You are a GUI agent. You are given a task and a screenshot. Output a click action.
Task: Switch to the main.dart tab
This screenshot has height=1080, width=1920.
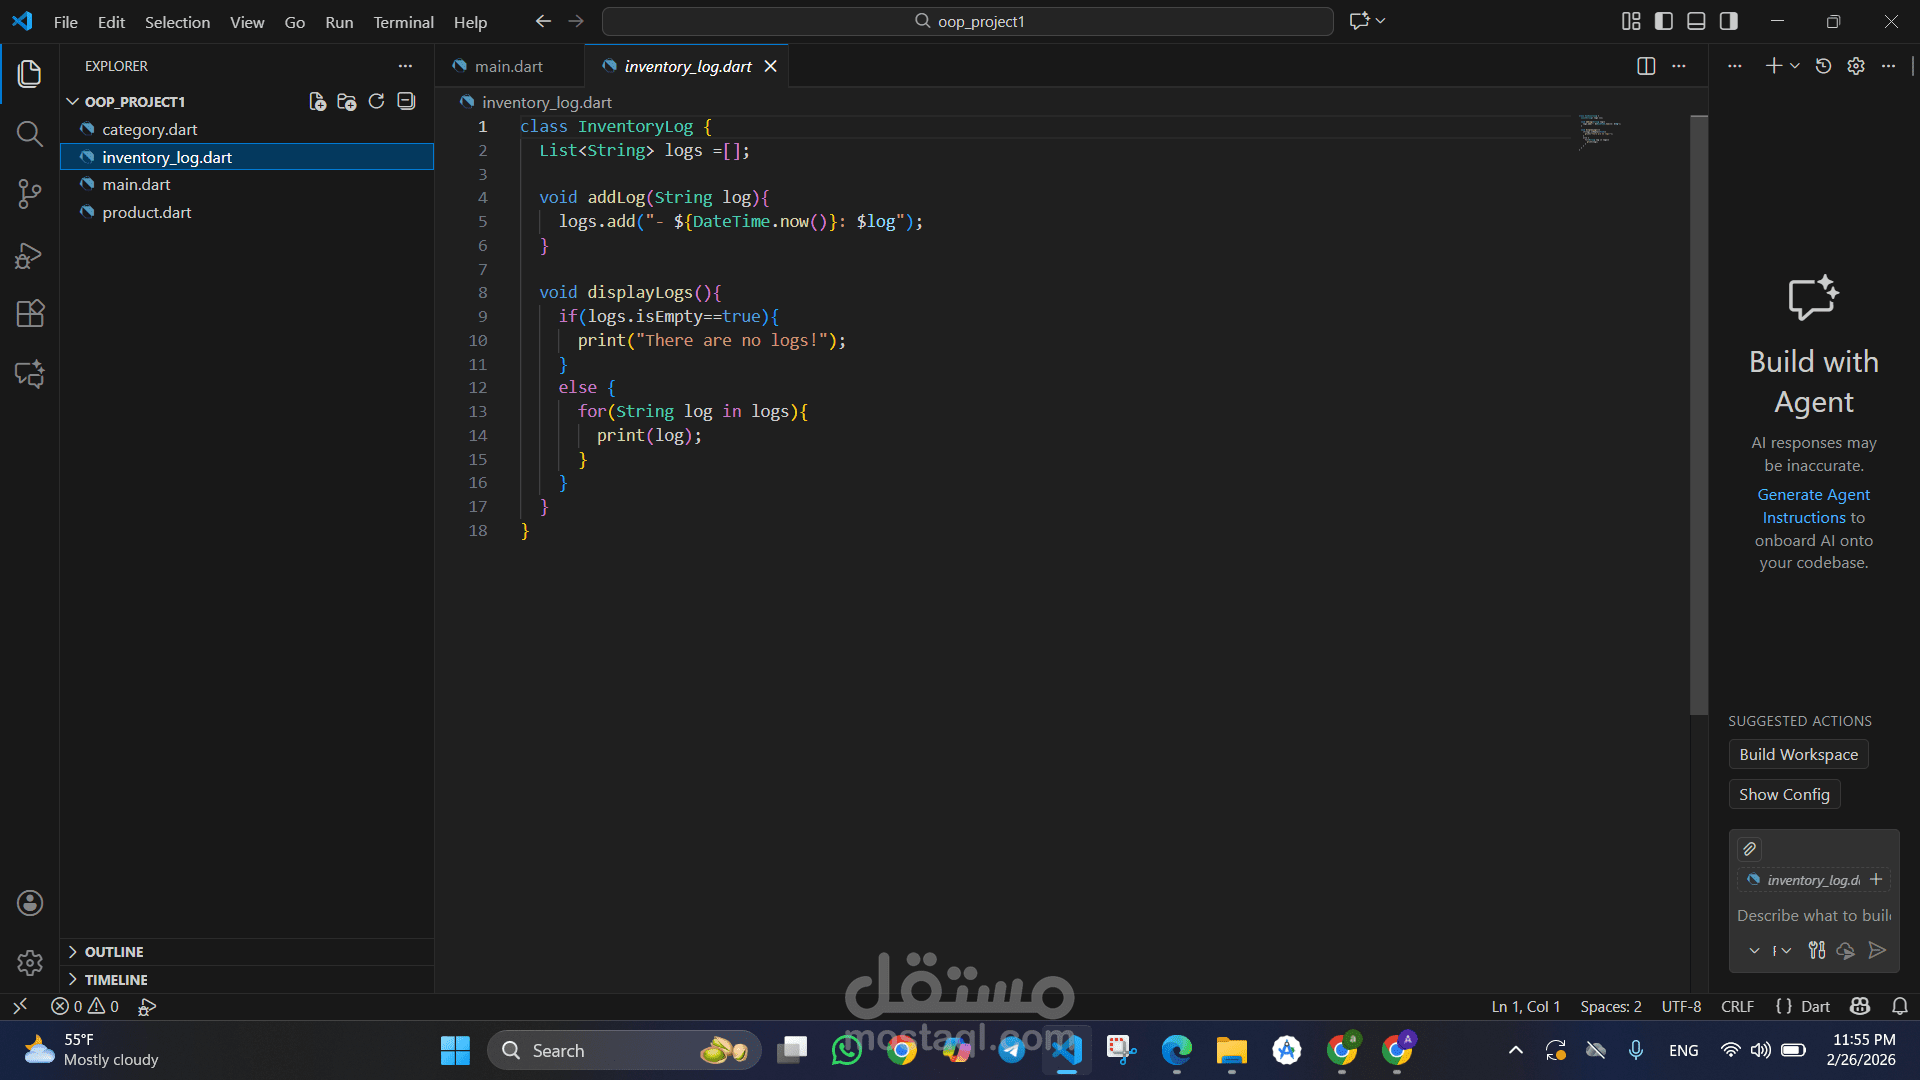(x=508, y=66)
